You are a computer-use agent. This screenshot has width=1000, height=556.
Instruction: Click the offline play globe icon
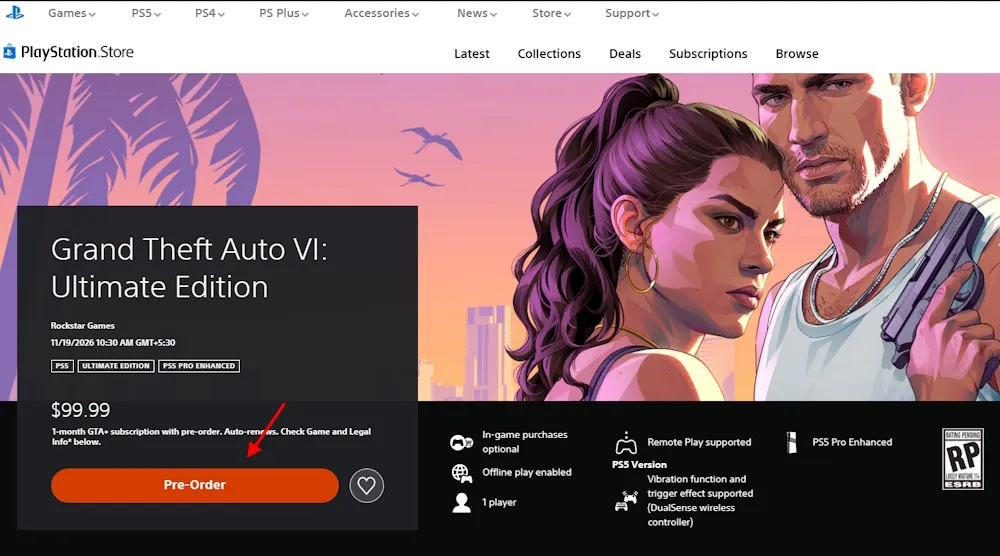coord(462,473)
